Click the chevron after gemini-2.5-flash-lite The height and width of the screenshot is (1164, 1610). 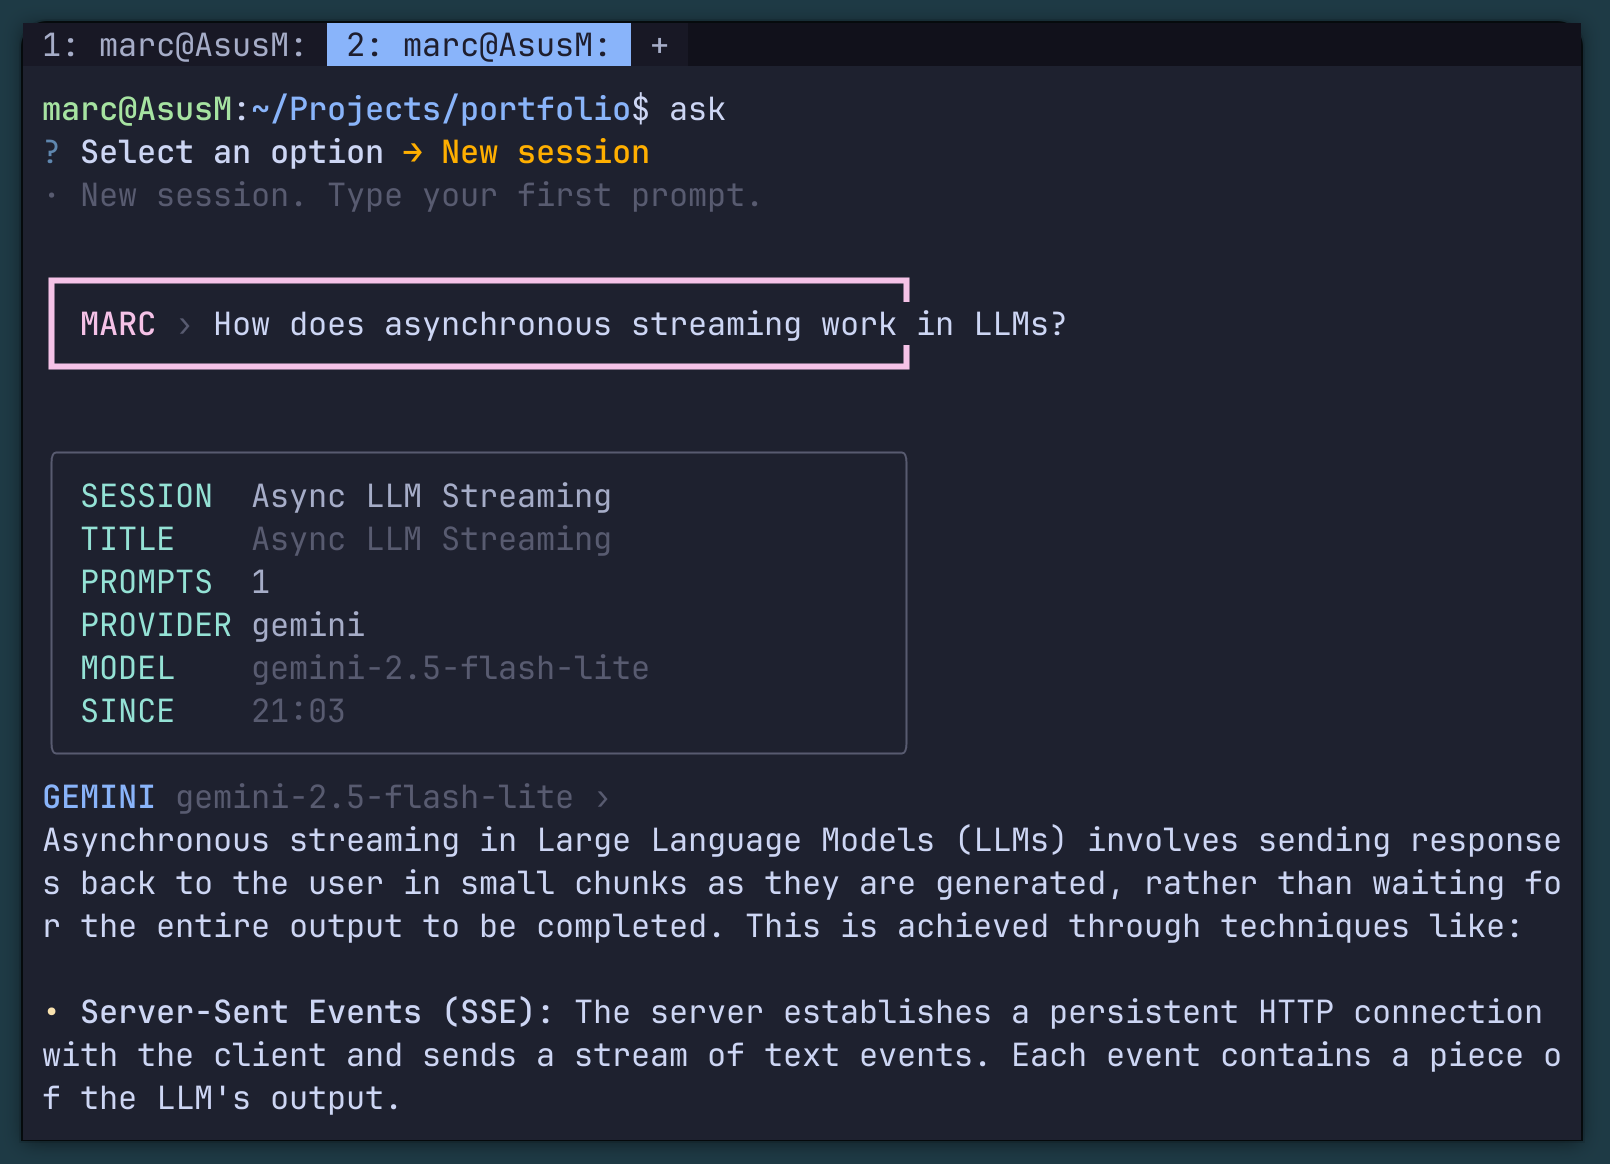point(604,797)
